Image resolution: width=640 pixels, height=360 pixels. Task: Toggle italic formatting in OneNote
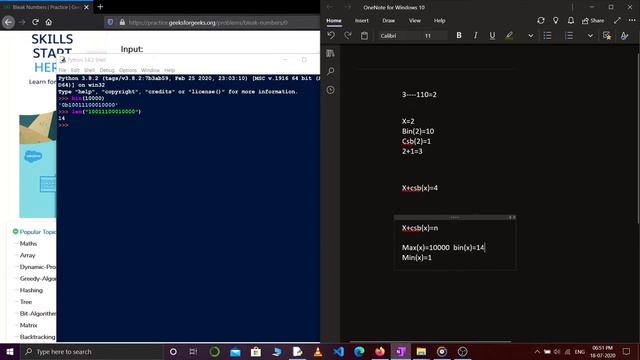(476, 36)
